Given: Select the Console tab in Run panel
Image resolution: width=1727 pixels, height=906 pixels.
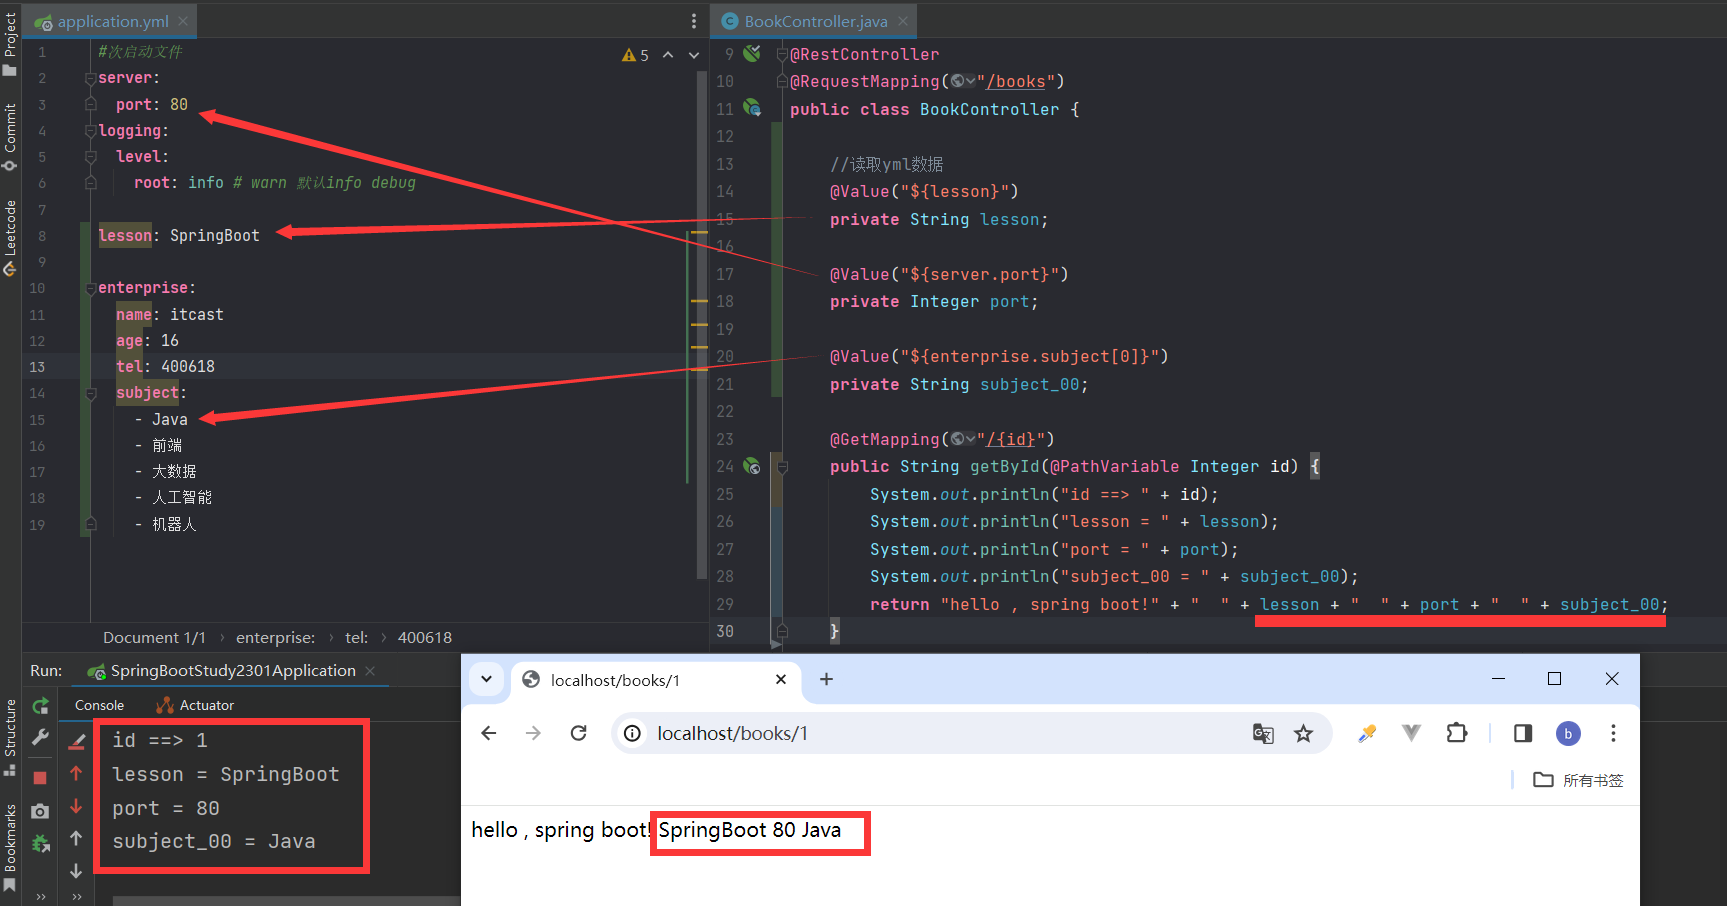Looking at the screenshot, I should 100,705.
